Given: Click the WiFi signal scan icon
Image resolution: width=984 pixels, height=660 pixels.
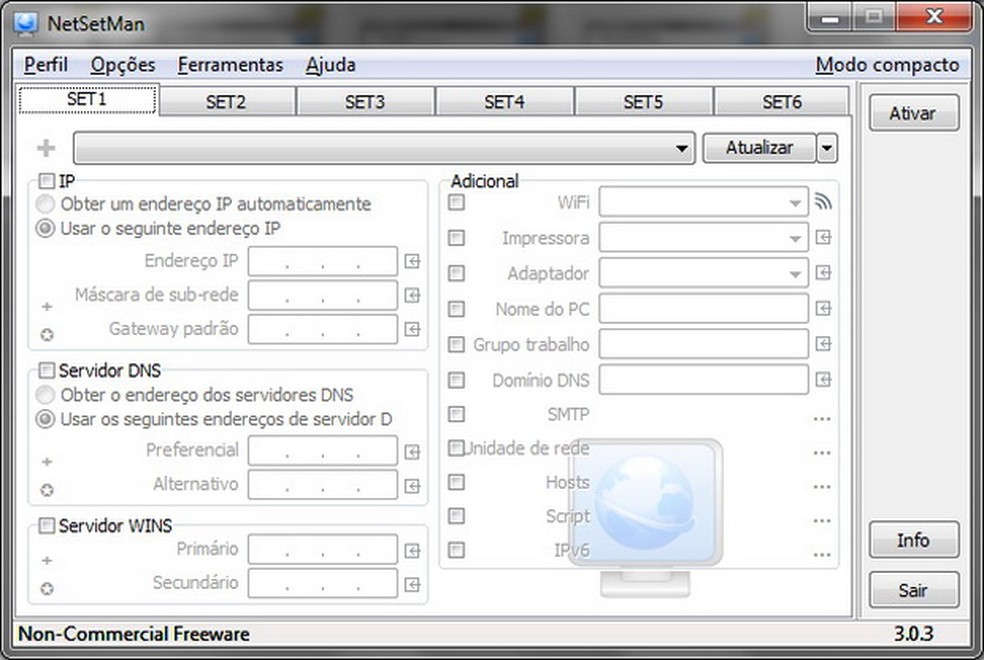Looking at the screenshot, I should pos(823,202).
